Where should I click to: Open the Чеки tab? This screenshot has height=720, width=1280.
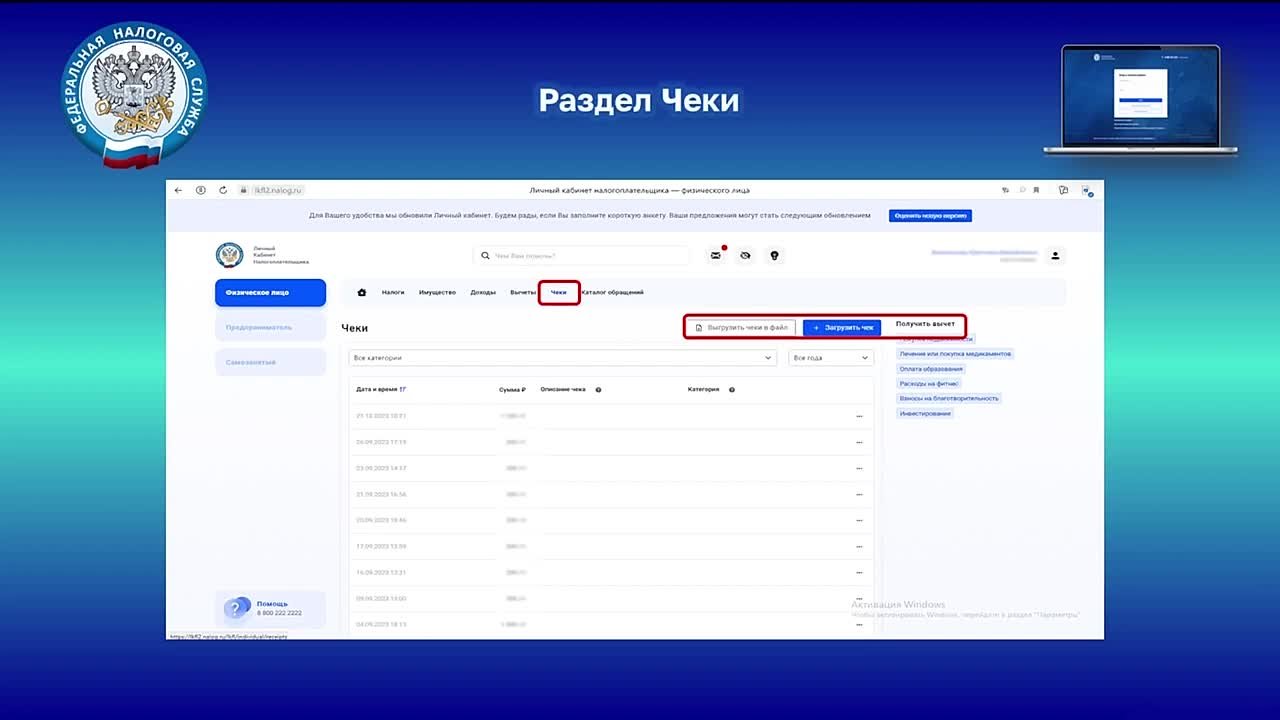click(559, 293)
